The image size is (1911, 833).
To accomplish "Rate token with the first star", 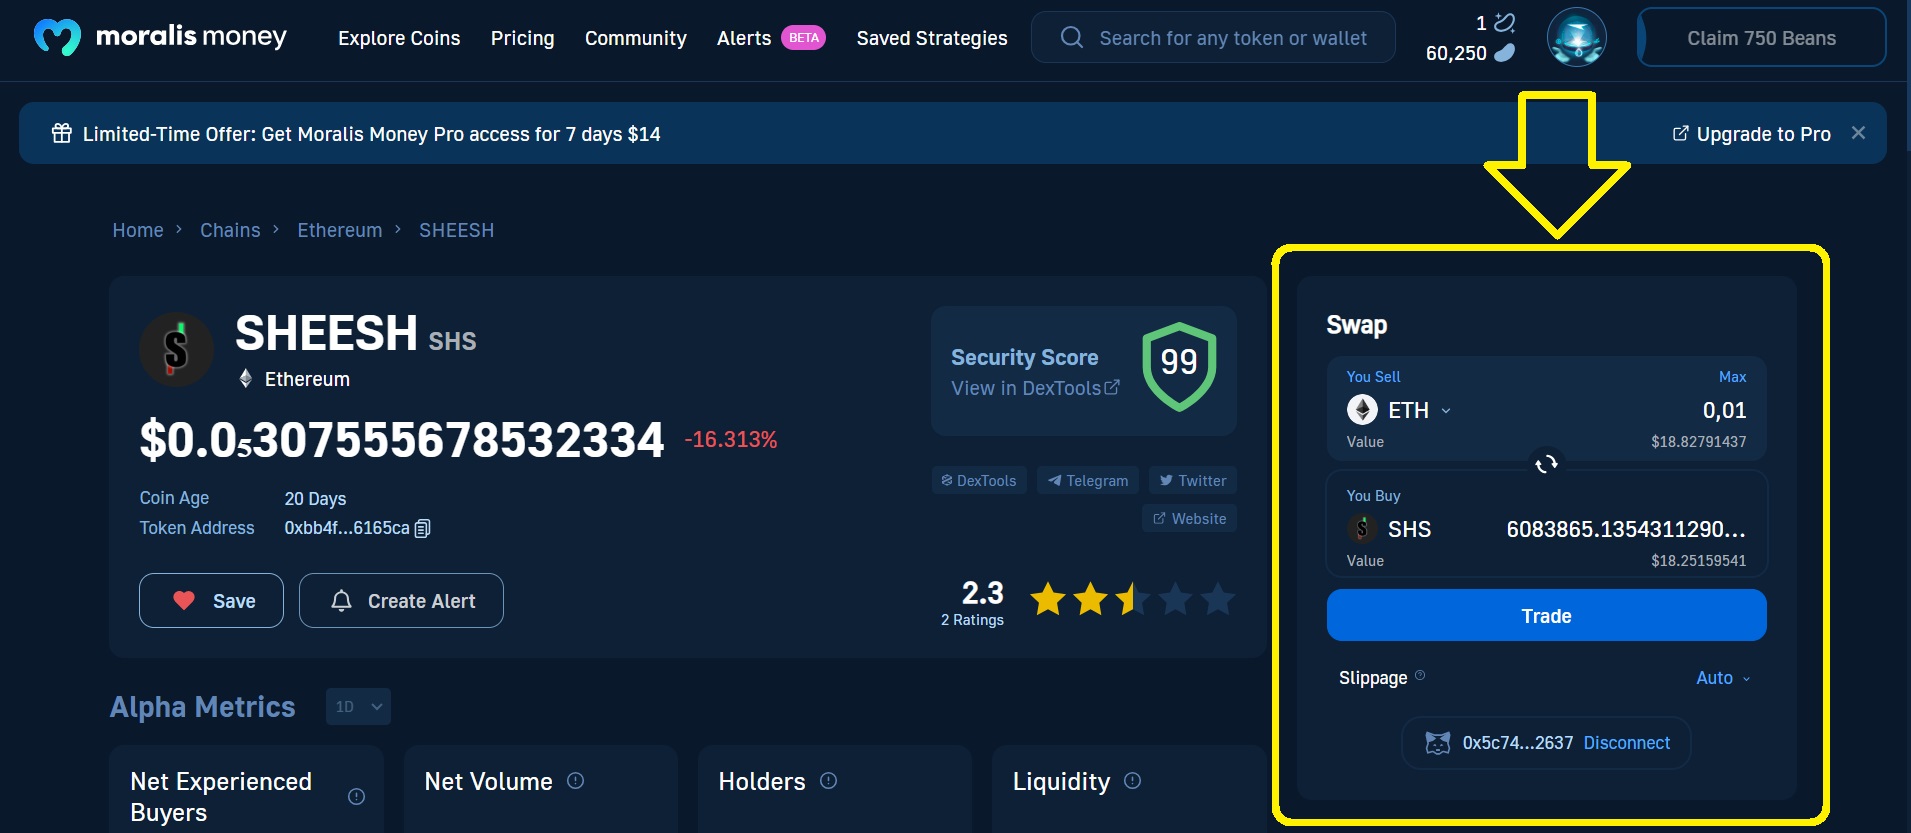I will point(1048,599).
